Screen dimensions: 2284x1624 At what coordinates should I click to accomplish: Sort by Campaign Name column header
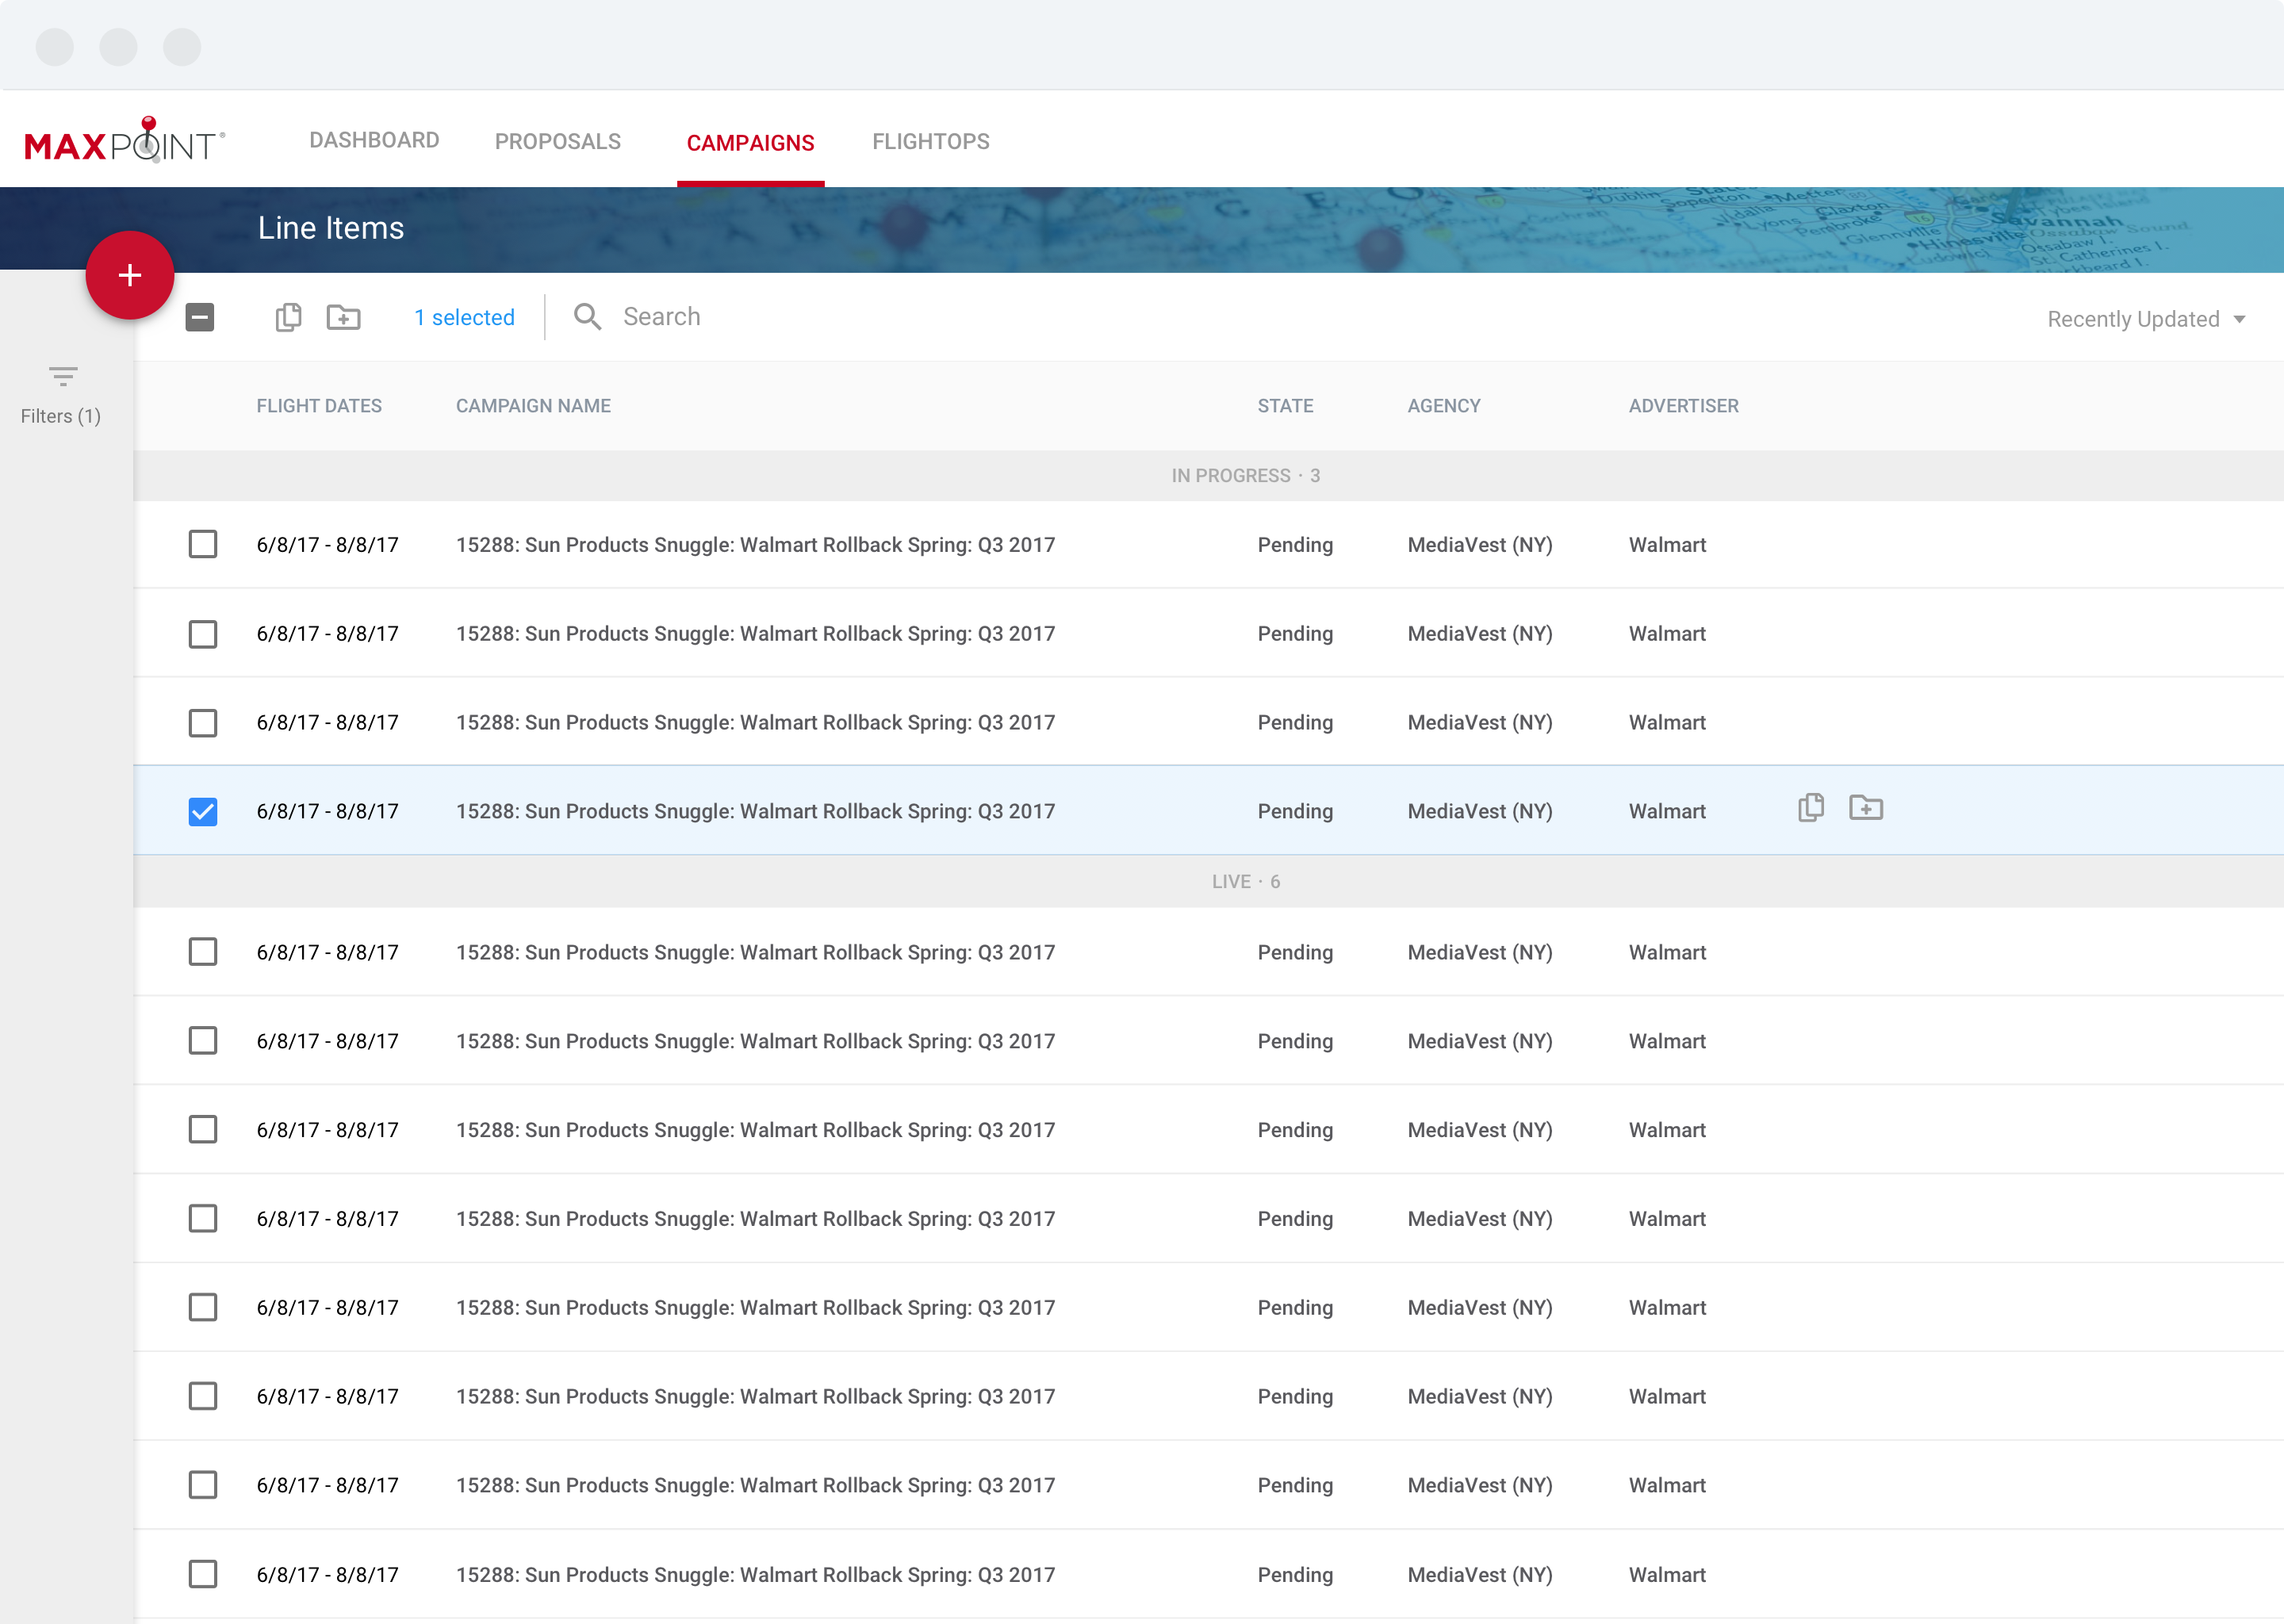click(533, 406)
